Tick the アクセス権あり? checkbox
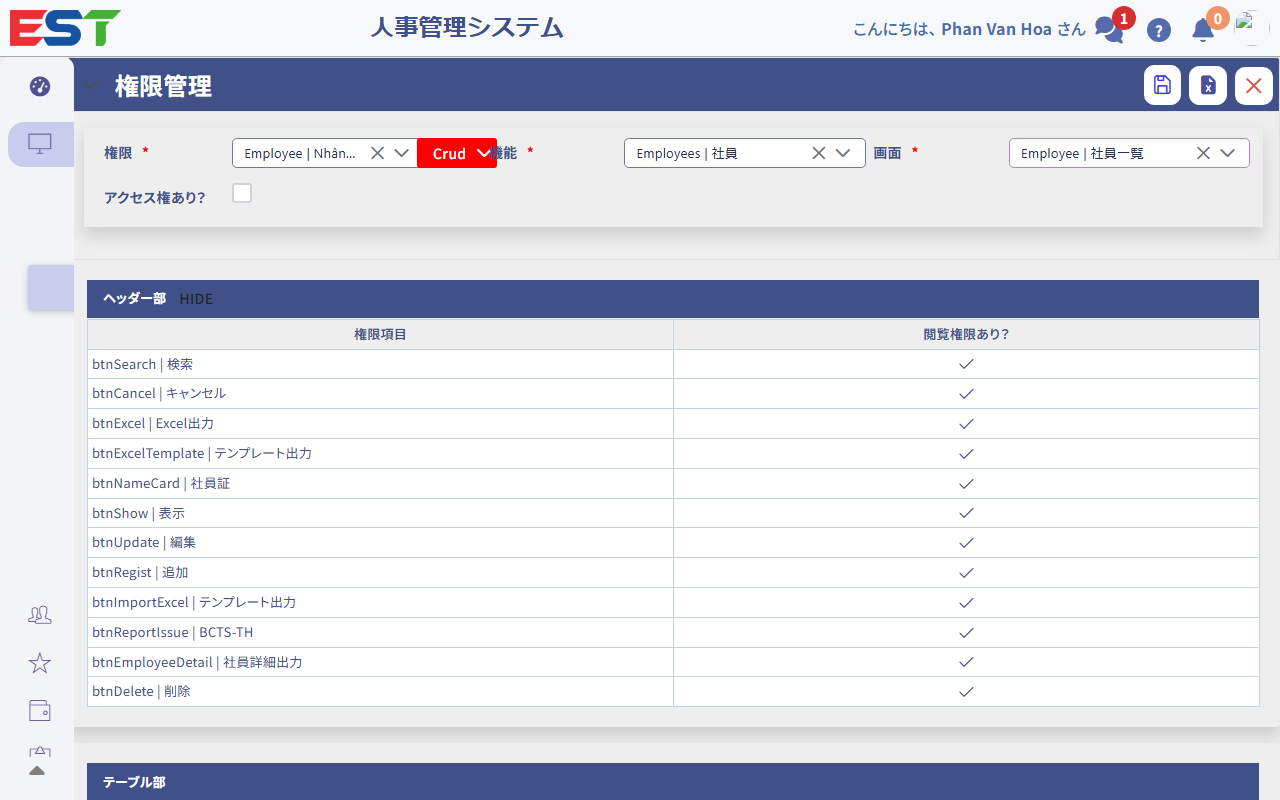Viewport: 1280px width, 800px height. coord(242,193)
